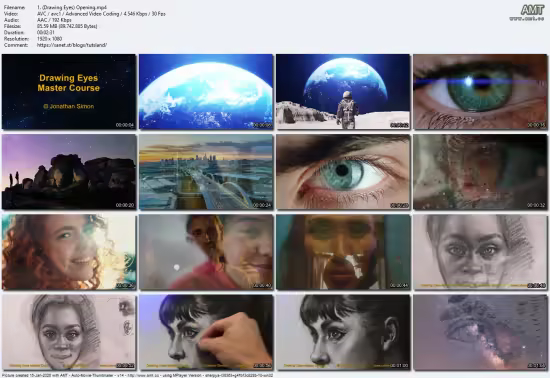Screen dimensions: 550x378
Task: Select the pencil portrait sketch thumbnail at 00:00:48
Action: click(x=480, y=252)
